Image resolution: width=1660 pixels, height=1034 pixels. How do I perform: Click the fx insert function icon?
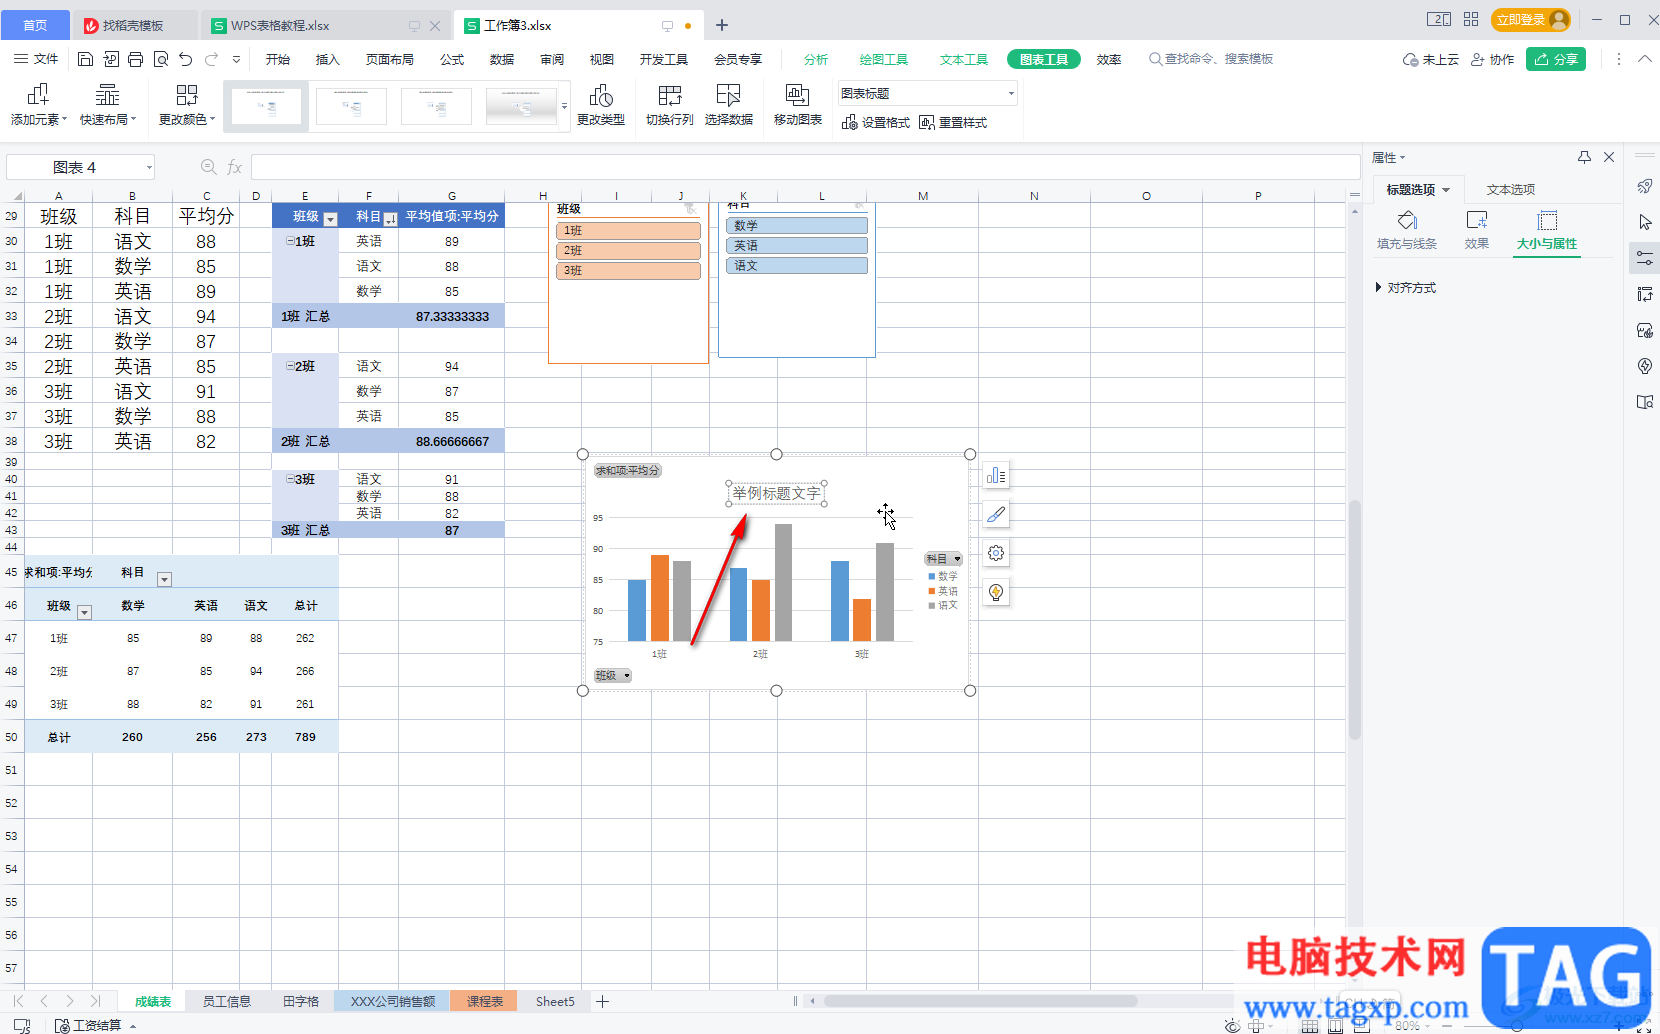pos(234,167)
